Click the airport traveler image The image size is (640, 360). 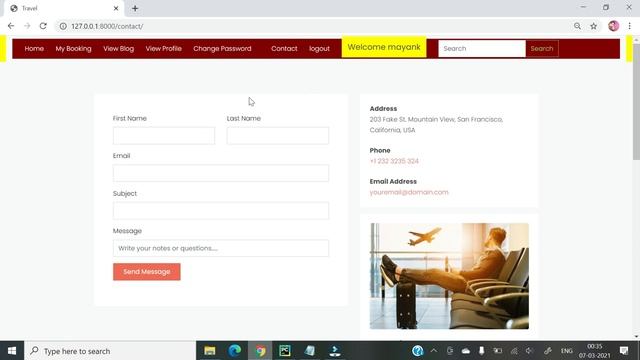[449, 276]
